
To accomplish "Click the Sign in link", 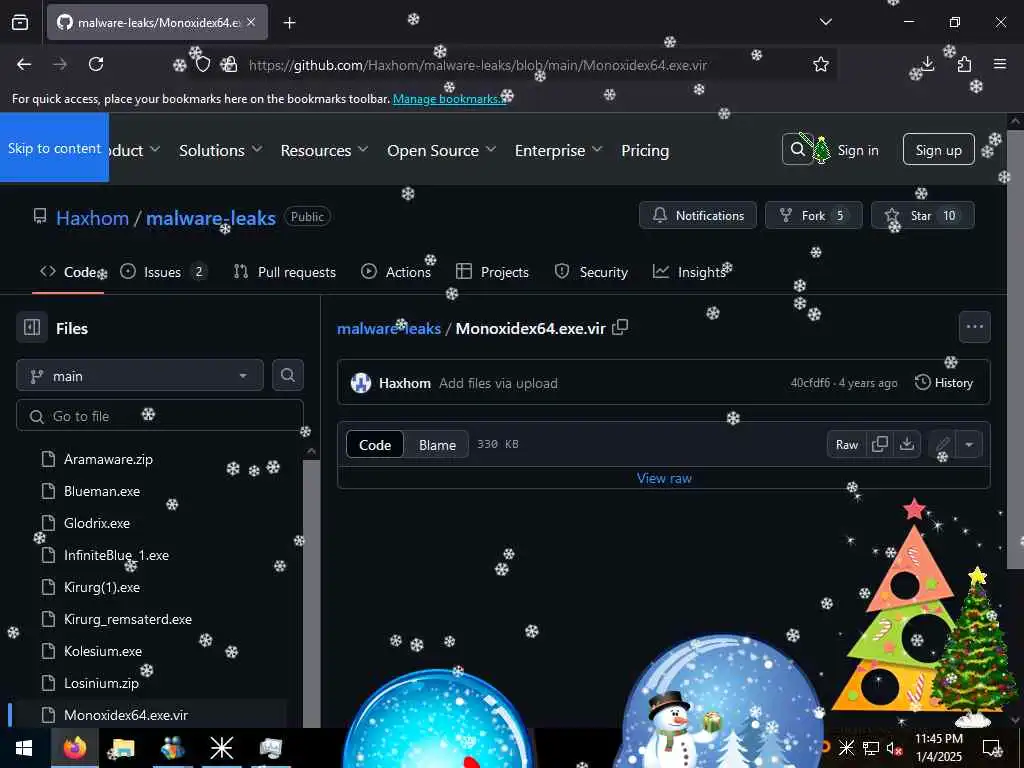I will click(x=857, y=150).
